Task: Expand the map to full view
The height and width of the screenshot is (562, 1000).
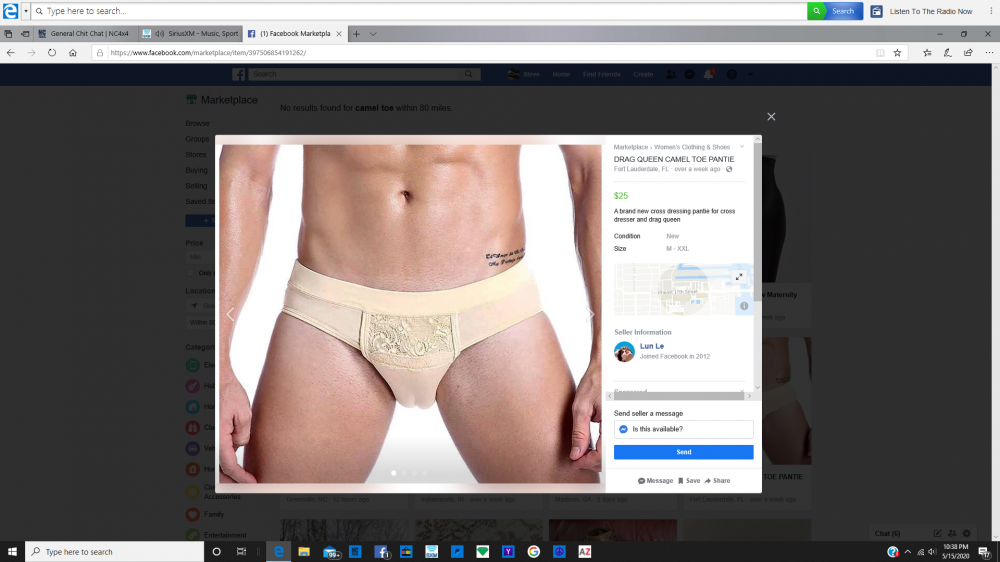Action: click(739, 277)
